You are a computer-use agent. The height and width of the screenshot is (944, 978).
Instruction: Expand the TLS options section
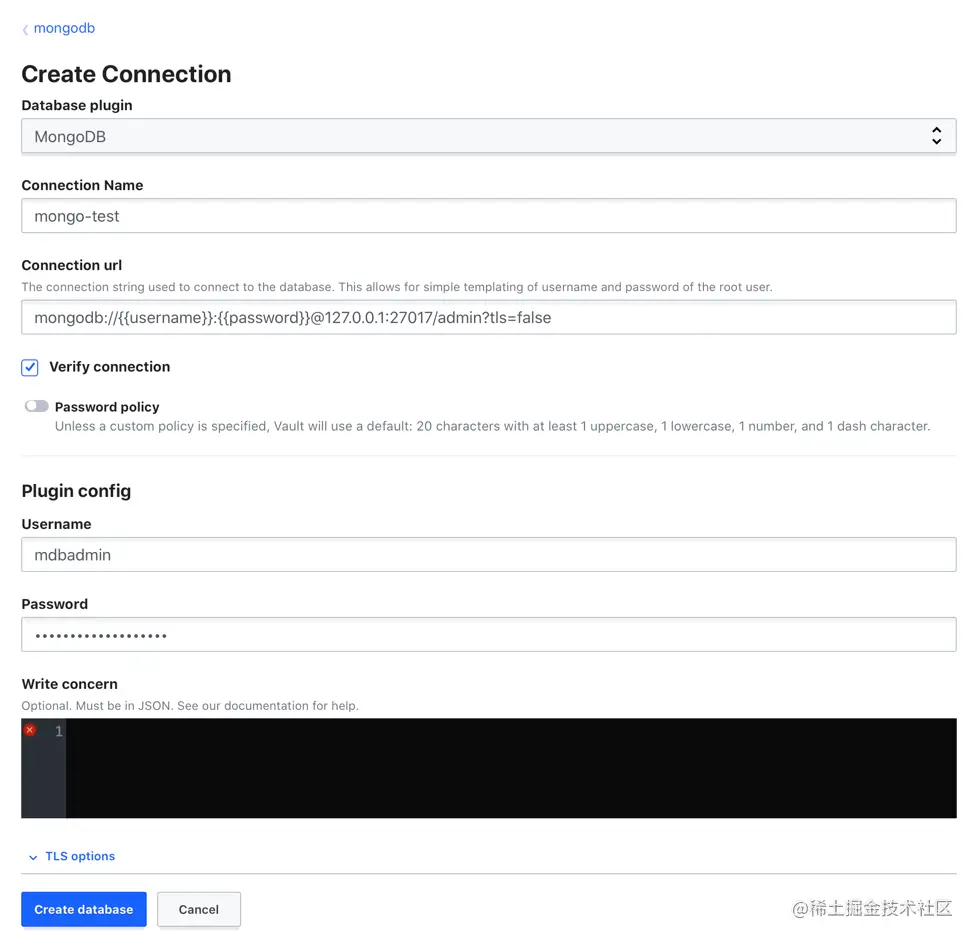click(x=72, y=856)
